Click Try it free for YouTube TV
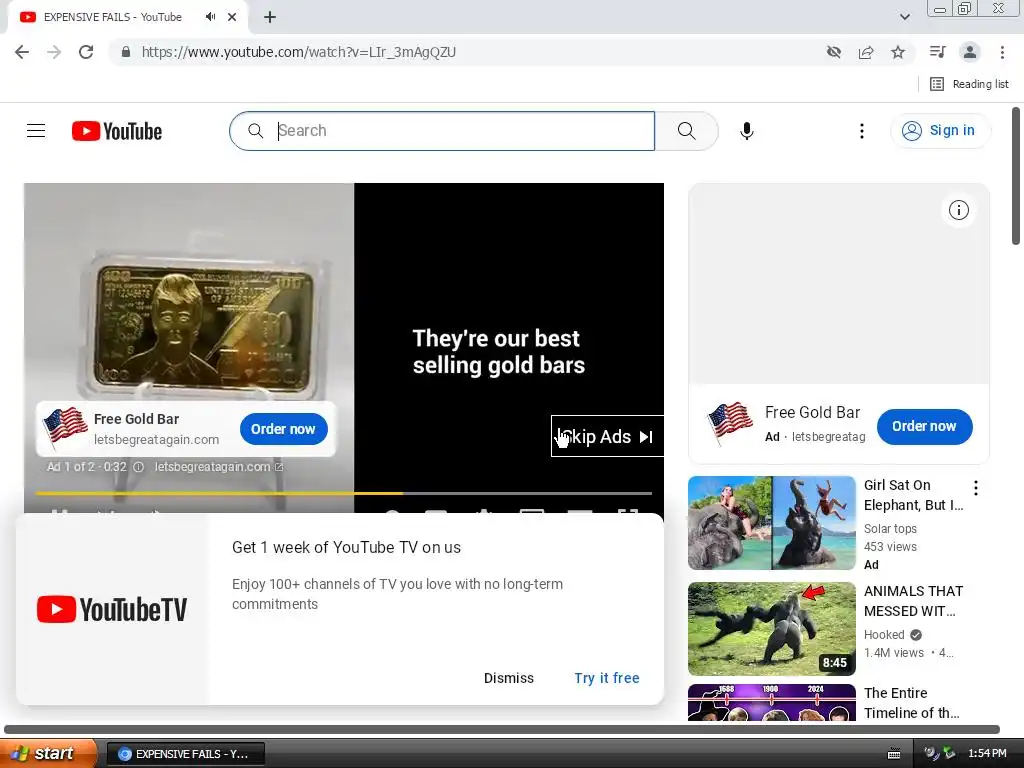The image size is (1024, 768). click(x=607, y=678)
